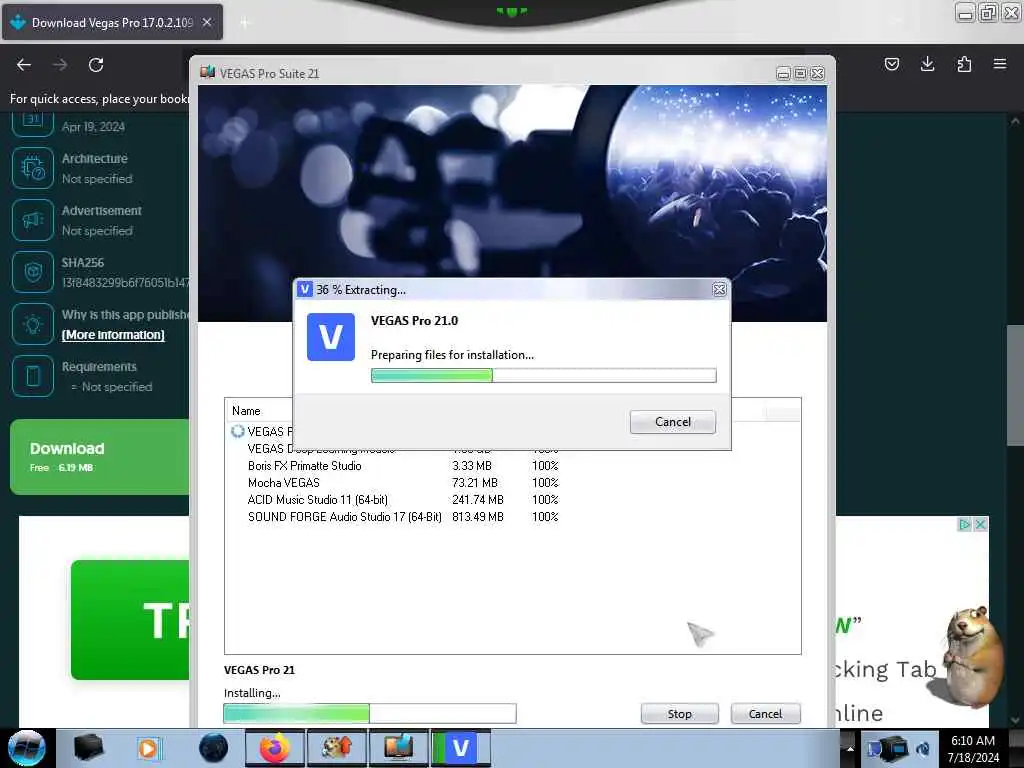Click the 3.33 MB size value
Viewport: 1024px width, 768px height.
click(472, 466)
